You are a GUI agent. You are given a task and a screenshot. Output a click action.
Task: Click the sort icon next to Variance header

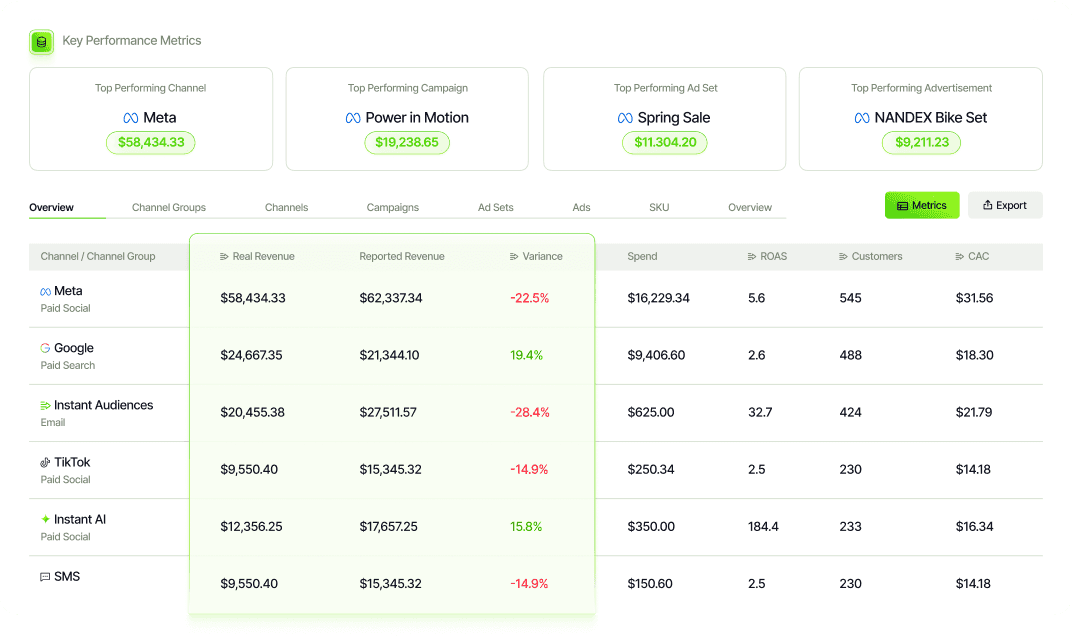[x=513, y=256]
